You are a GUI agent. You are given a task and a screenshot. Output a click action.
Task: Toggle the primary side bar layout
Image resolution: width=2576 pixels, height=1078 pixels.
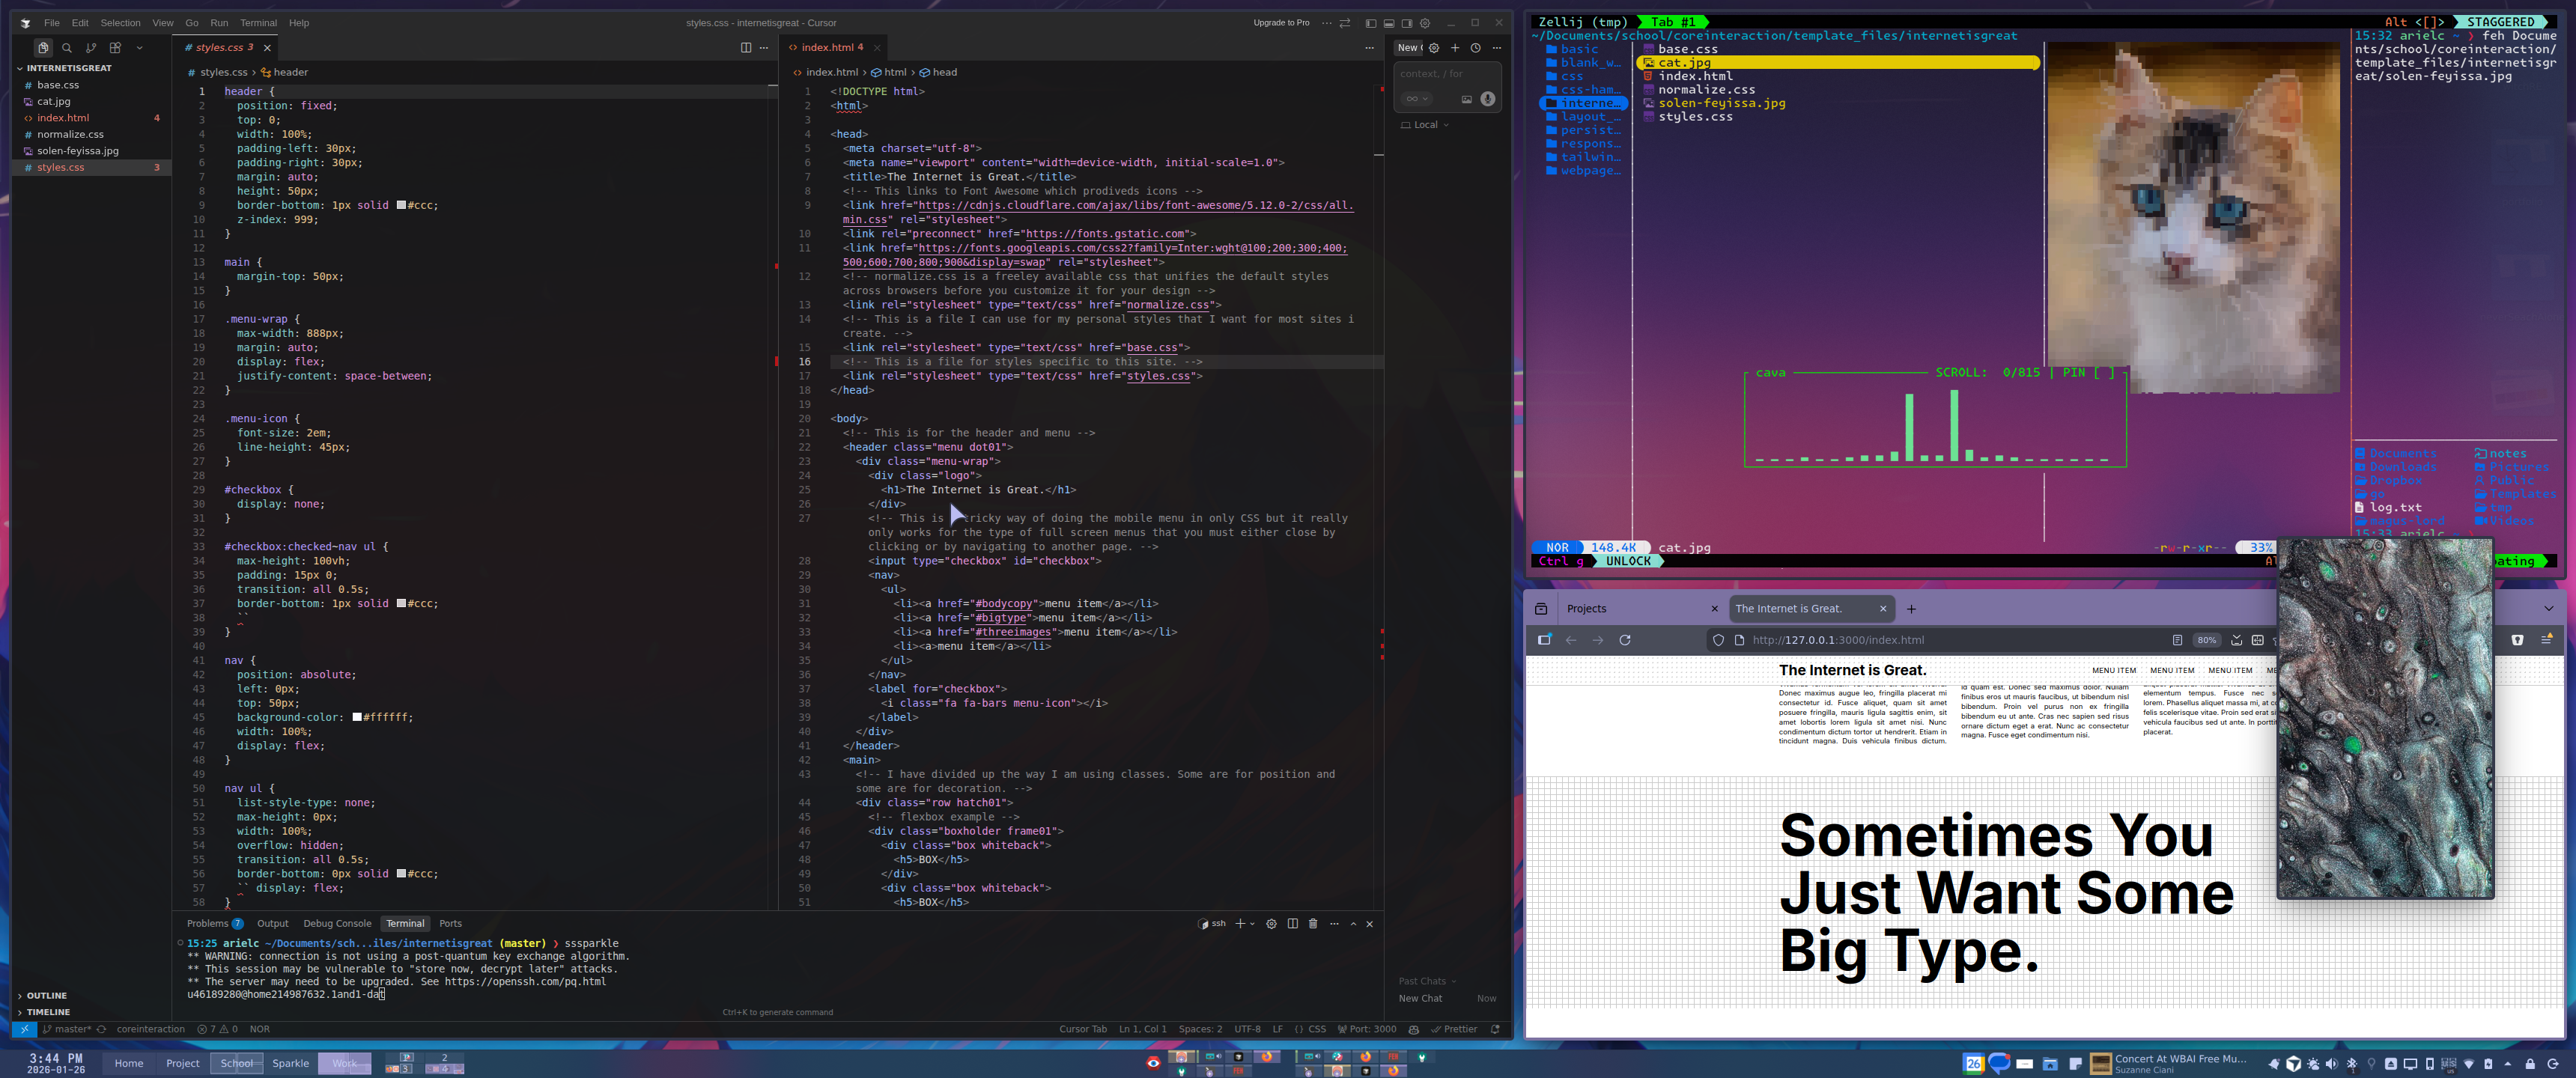point(1371,23)
